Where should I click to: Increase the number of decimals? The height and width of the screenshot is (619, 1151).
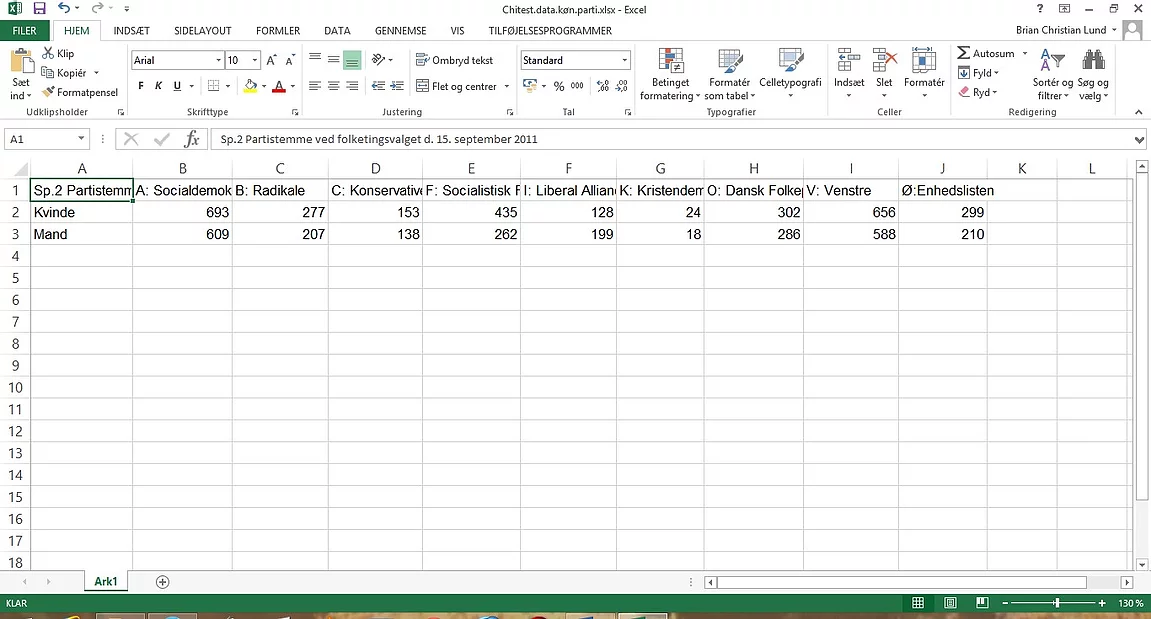603,87
